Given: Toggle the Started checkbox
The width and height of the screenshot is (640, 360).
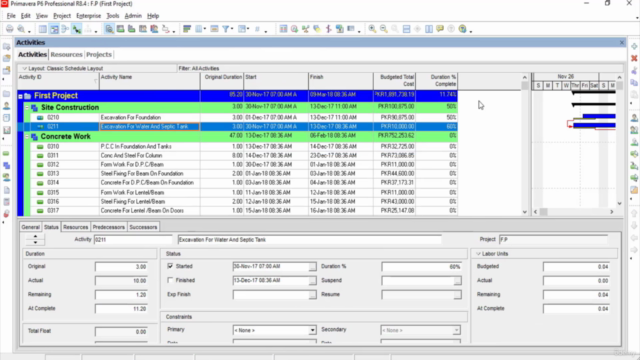Looking at the screenshot, I should 170,266.
